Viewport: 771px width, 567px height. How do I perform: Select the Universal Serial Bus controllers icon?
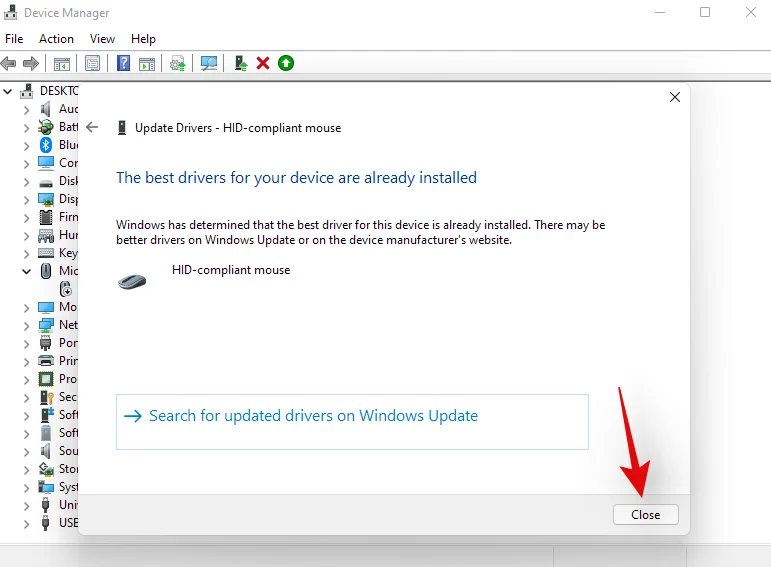click(46, 505)
